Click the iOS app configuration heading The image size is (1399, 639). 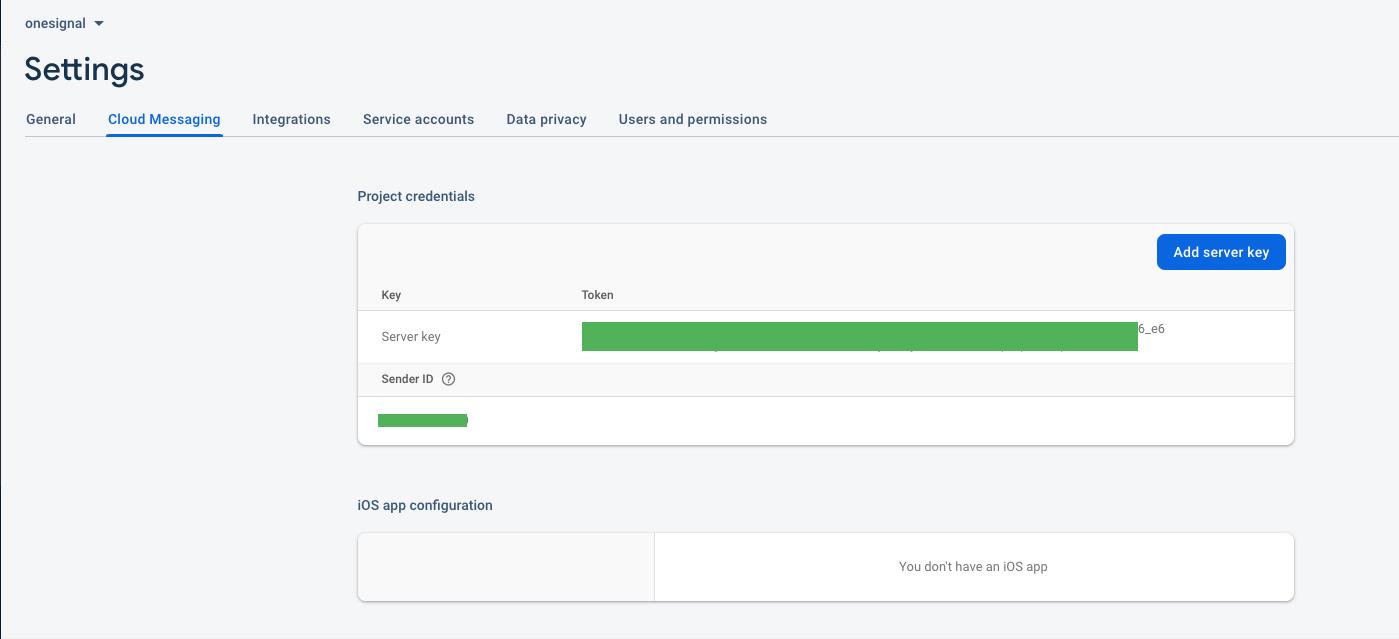pyautogui.click(x=425, y=505)
